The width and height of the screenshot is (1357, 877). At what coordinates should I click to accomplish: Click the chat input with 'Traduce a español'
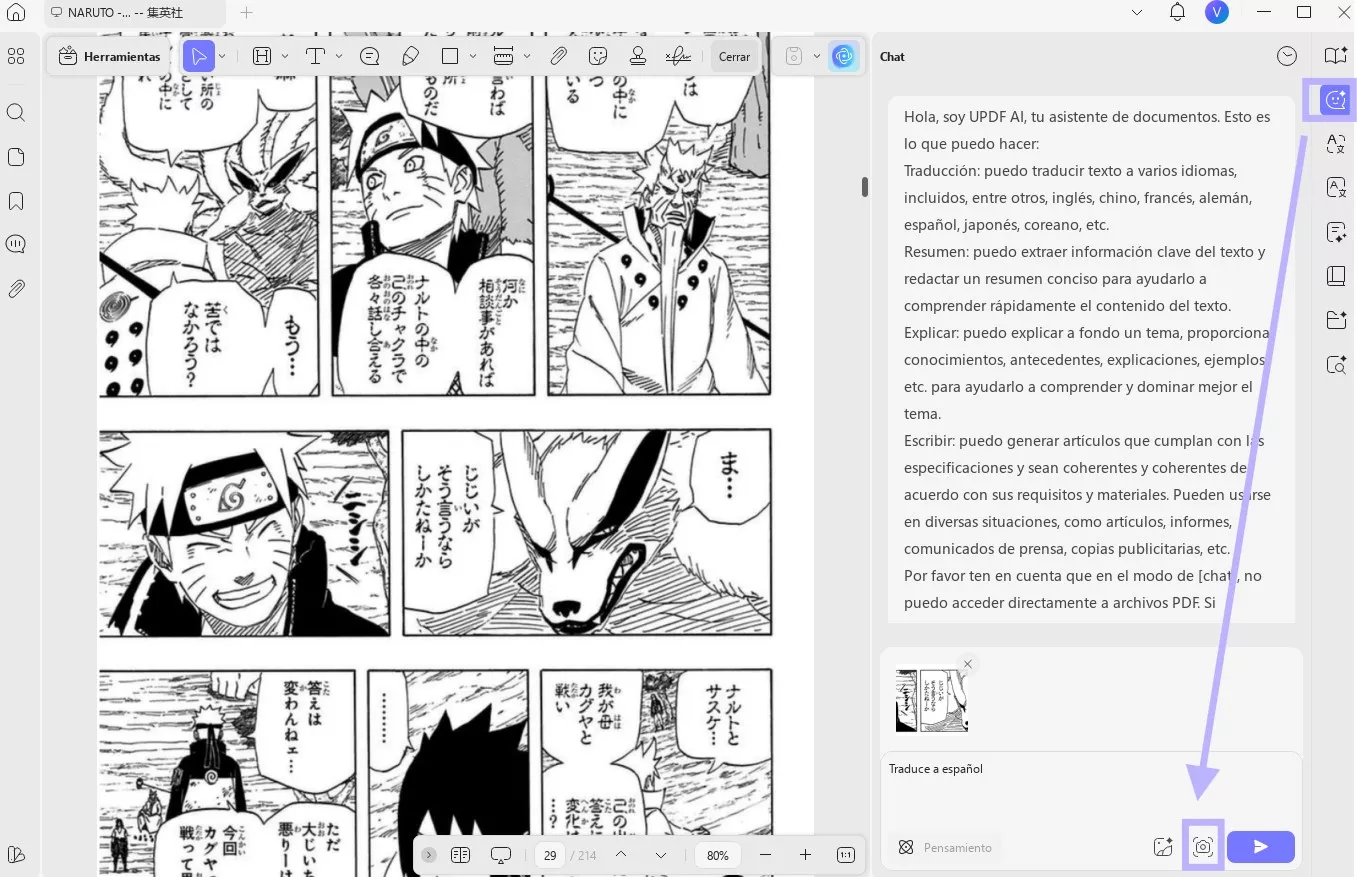[1091, 790]
